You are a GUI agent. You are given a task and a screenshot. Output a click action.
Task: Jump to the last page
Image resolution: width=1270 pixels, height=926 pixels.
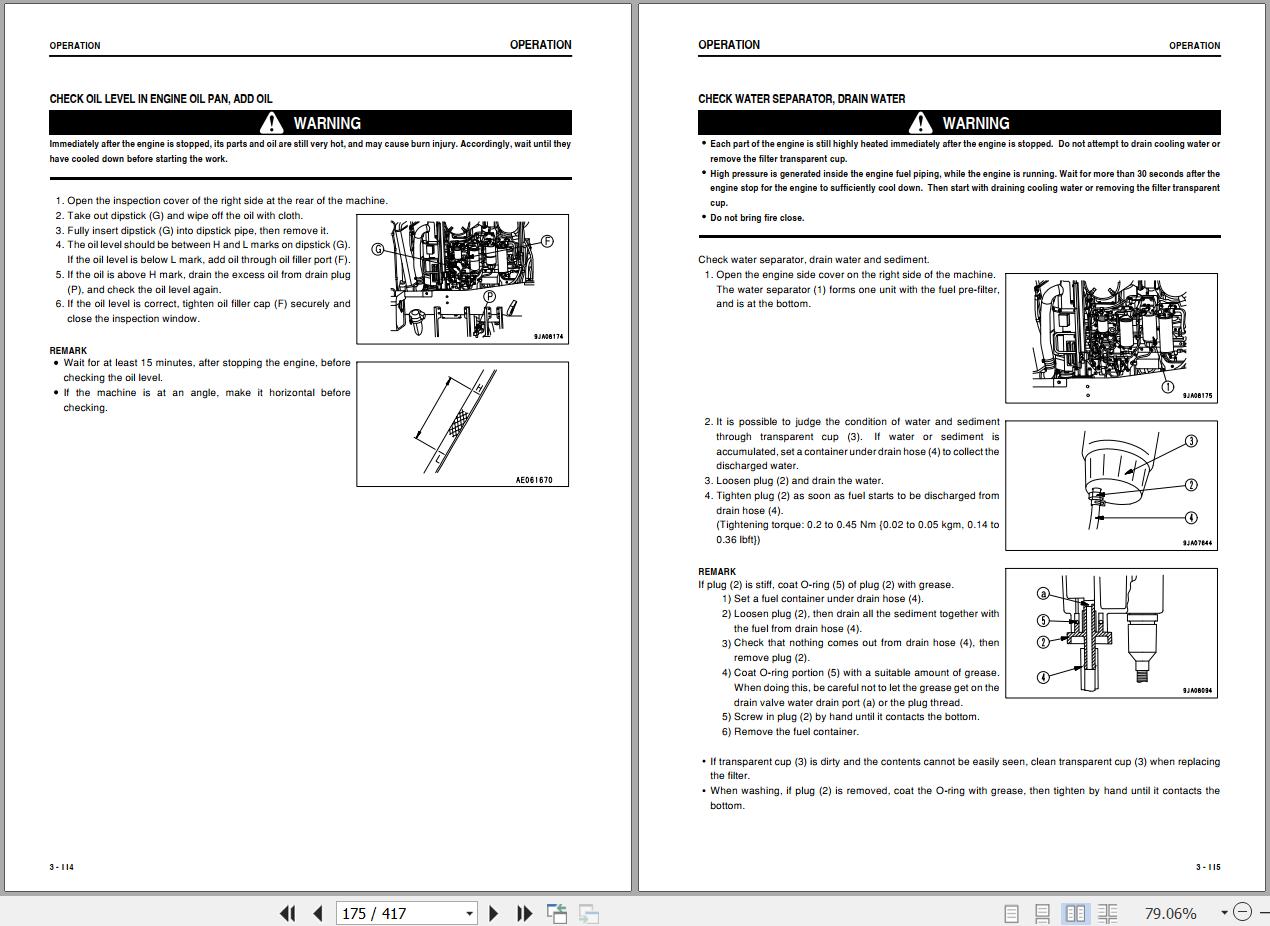[524, 913]
